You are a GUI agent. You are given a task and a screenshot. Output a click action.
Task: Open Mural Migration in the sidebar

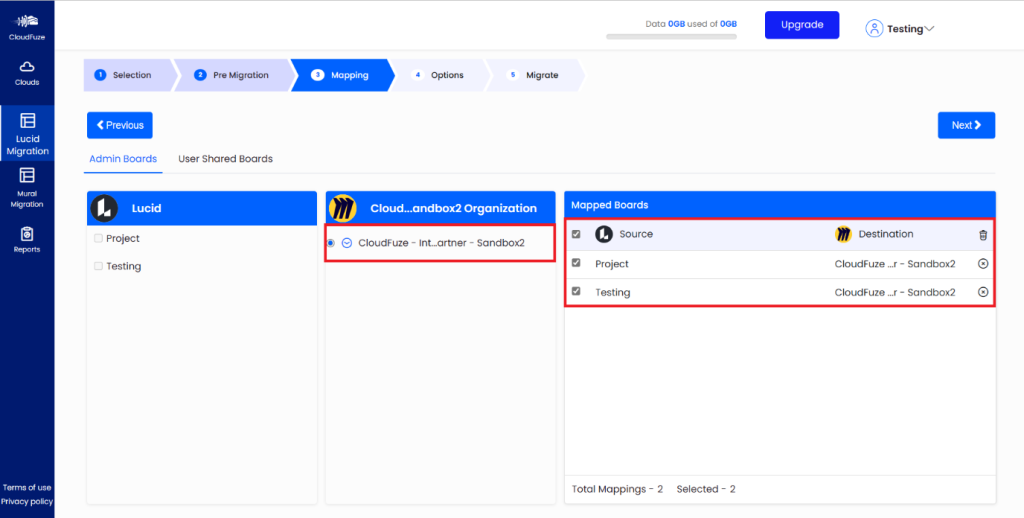[x=27, y=187]
